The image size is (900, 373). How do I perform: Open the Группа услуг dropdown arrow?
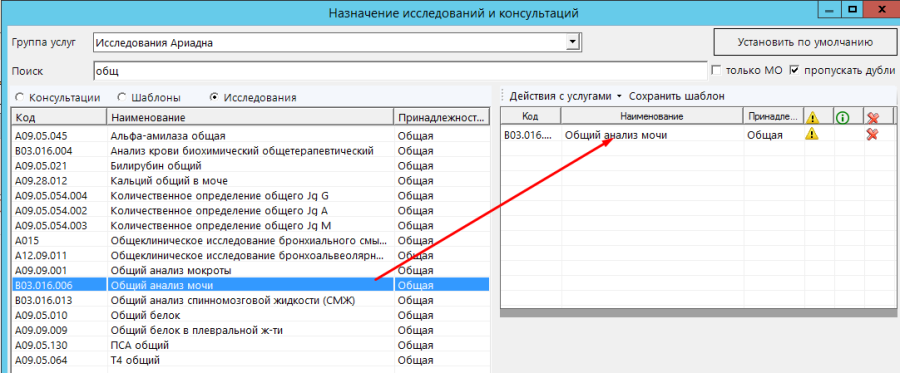coord(571,42)
